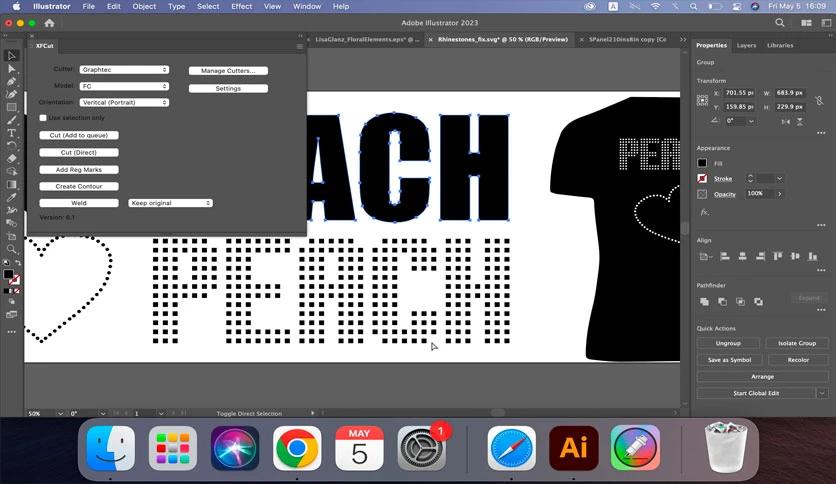The image size is (836, 484).
Task: Click Horizontal Align Left icon
Action: (725, 256)
